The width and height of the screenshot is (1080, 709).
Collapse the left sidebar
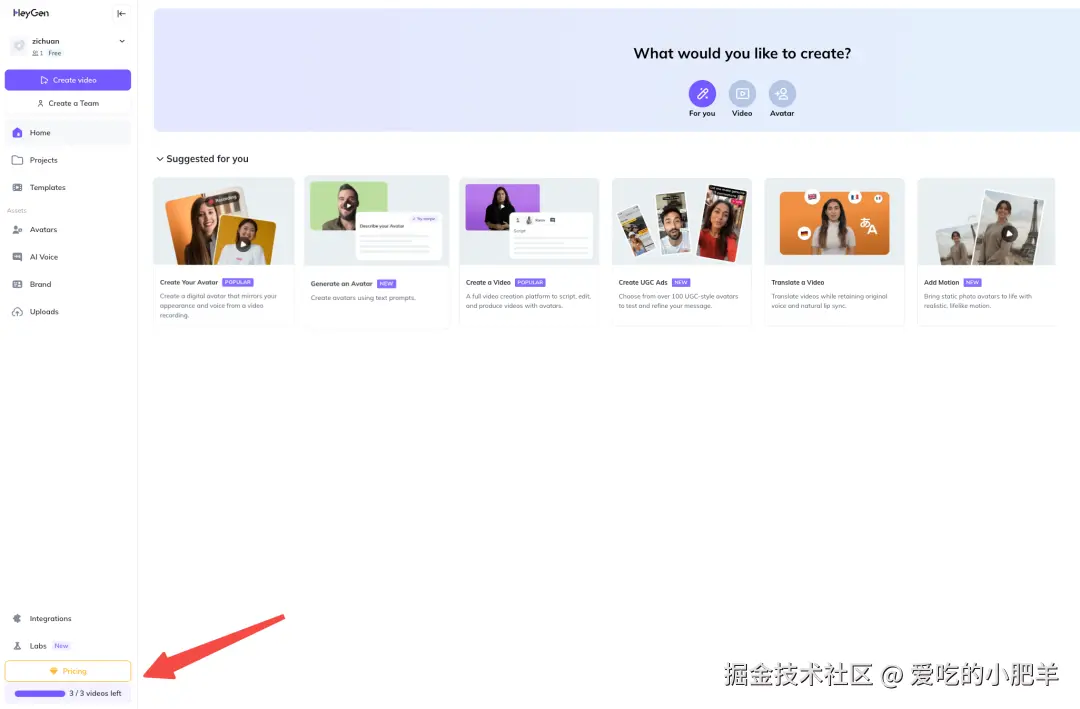[121, 13]
